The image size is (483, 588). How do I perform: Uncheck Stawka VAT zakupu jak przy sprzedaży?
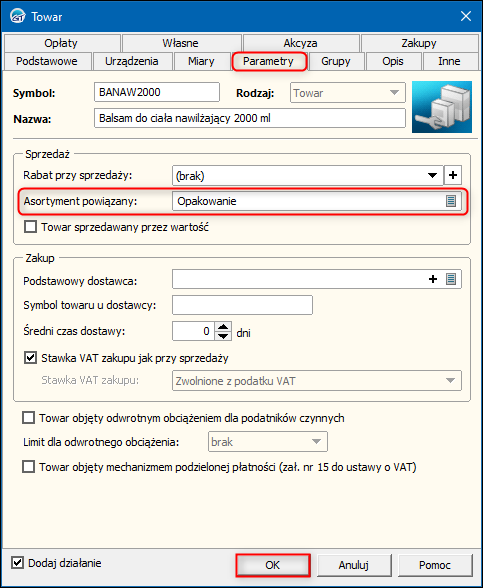(x=30, y=358)
